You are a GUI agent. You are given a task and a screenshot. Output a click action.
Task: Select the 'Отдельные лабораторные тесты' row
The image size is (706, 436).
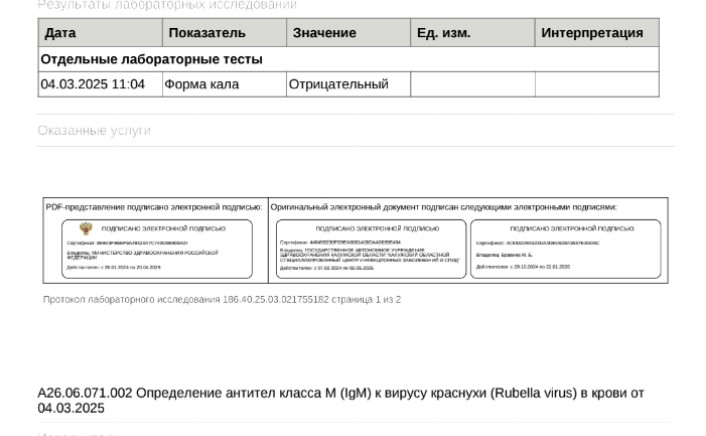pyautogui.click(x=348, y=59)
